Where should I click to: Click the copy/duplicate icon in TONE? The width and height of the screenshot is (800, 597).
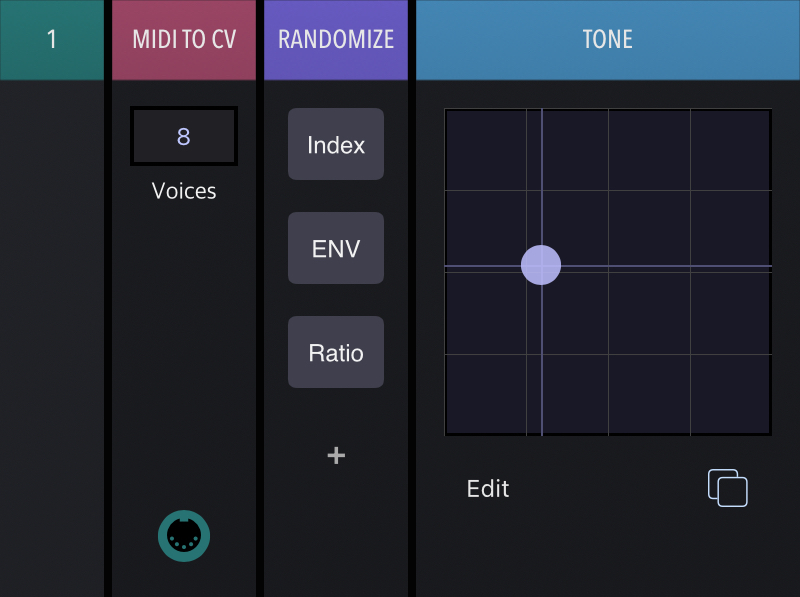(x=728, y=488)
